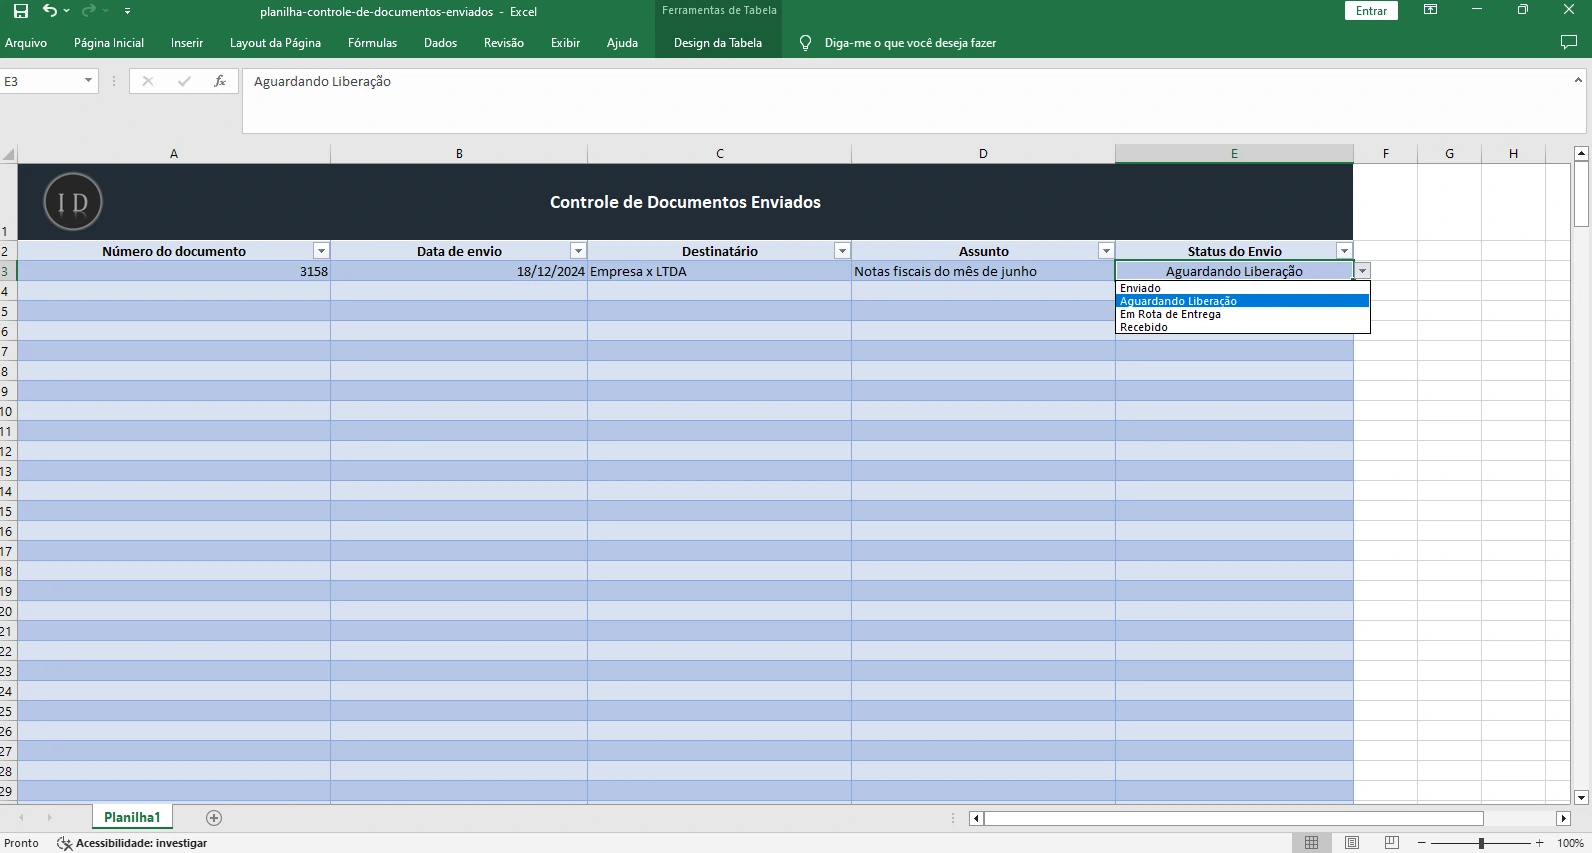Image resolution: width=1592 pixels, height=853 pixels.
Task: Click zoom out minus button
Action: [x=1421, y=843]
